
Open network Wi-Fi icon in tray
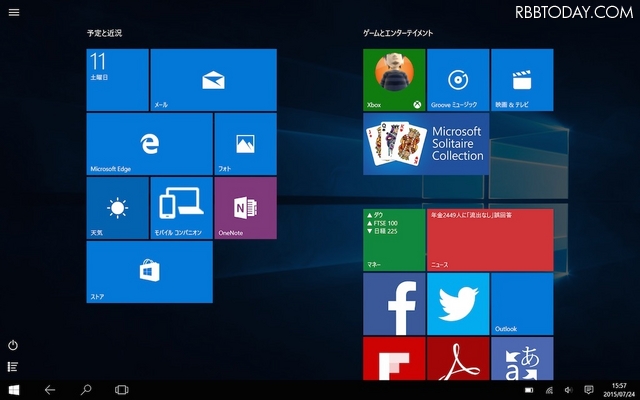[x=549, y=390]
